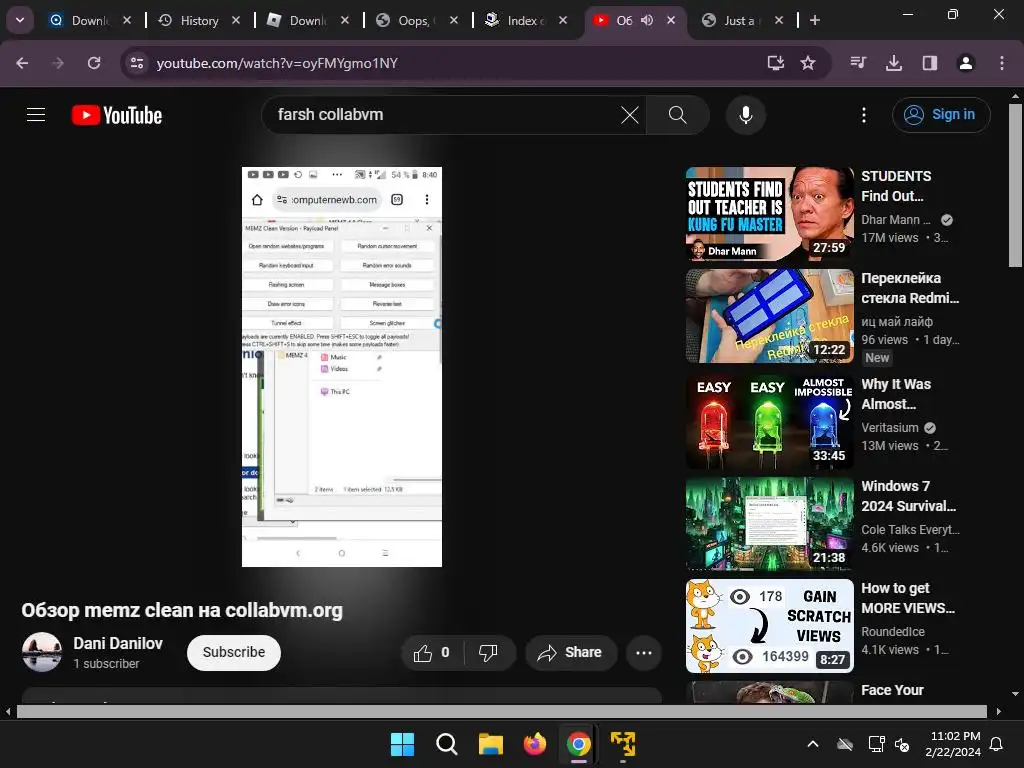Open notifications bell in taskbar

(997, 744)
